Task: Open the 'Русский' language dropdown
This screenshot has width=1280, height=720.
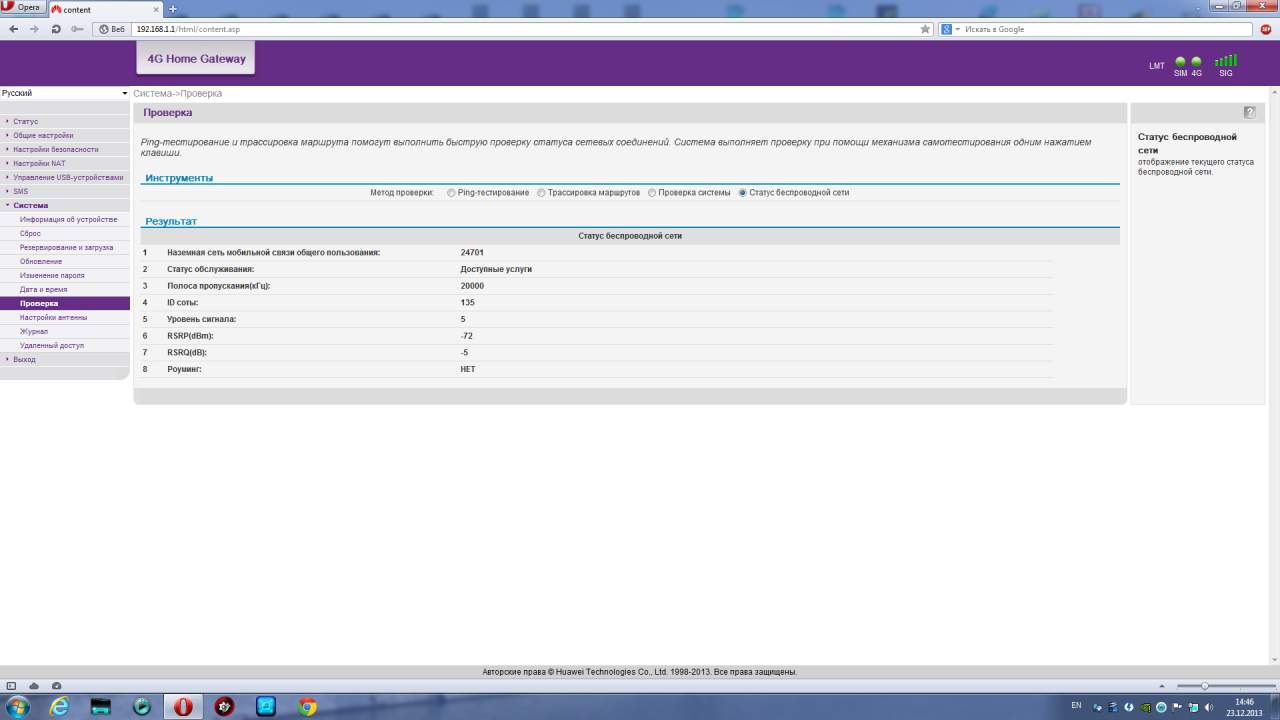Action: click(65, 93)
